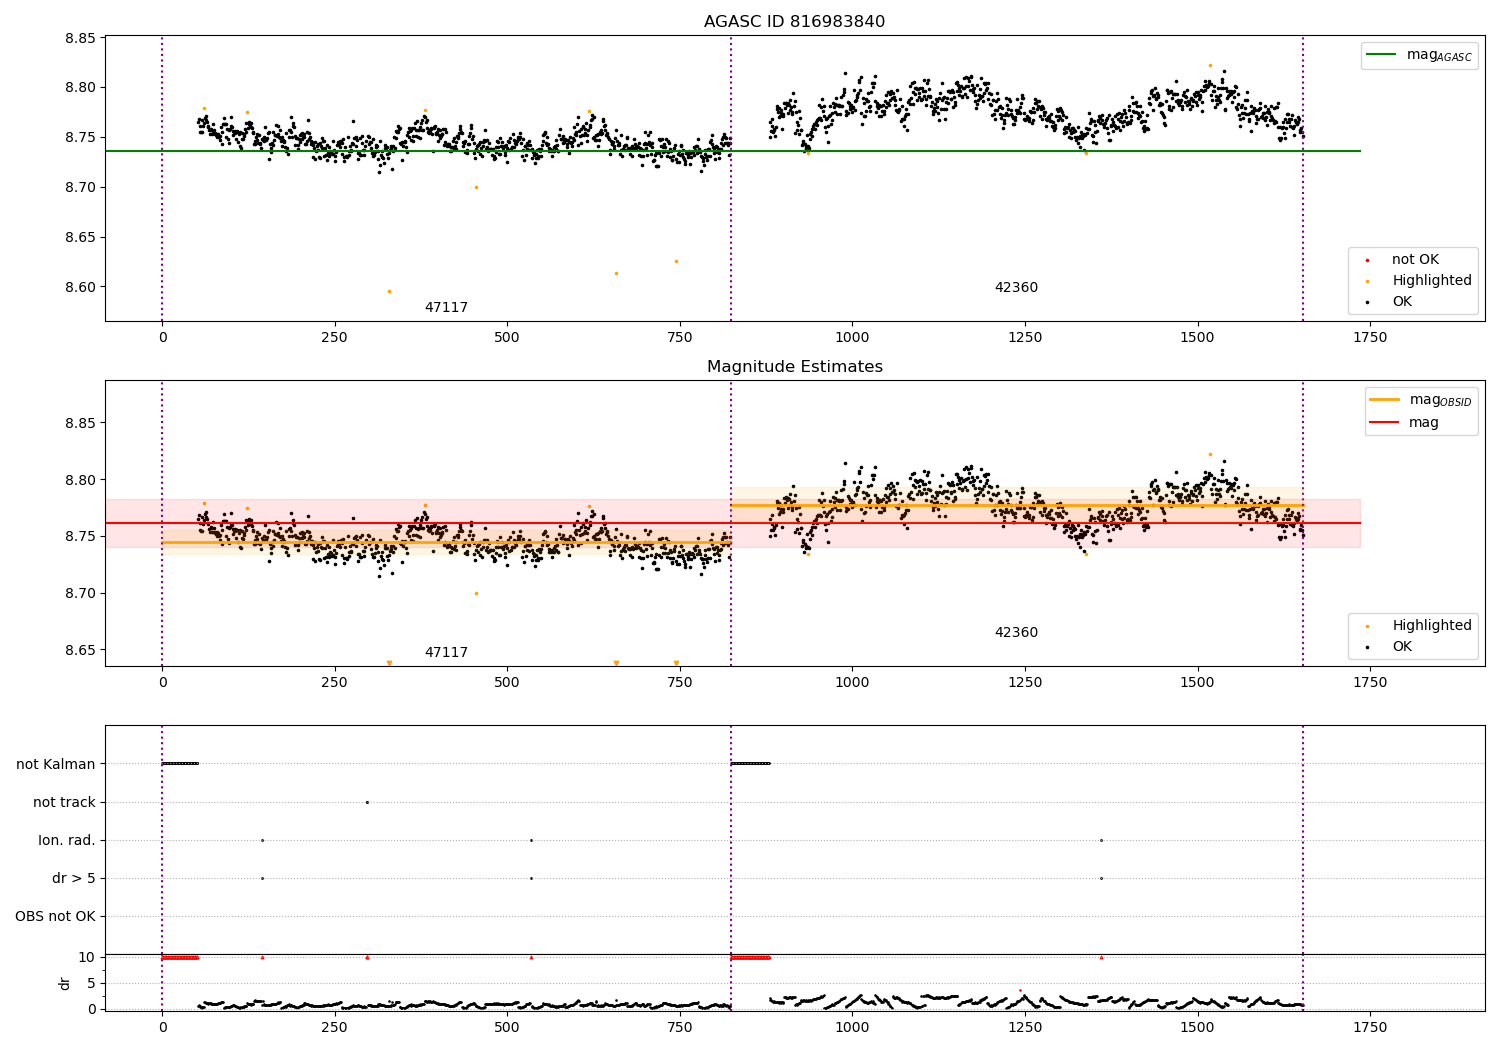This screenshot has width=1500, height=1050.
Task: Click the '42360' obsid label in the top plot
Action: [x=1016, y=288]
